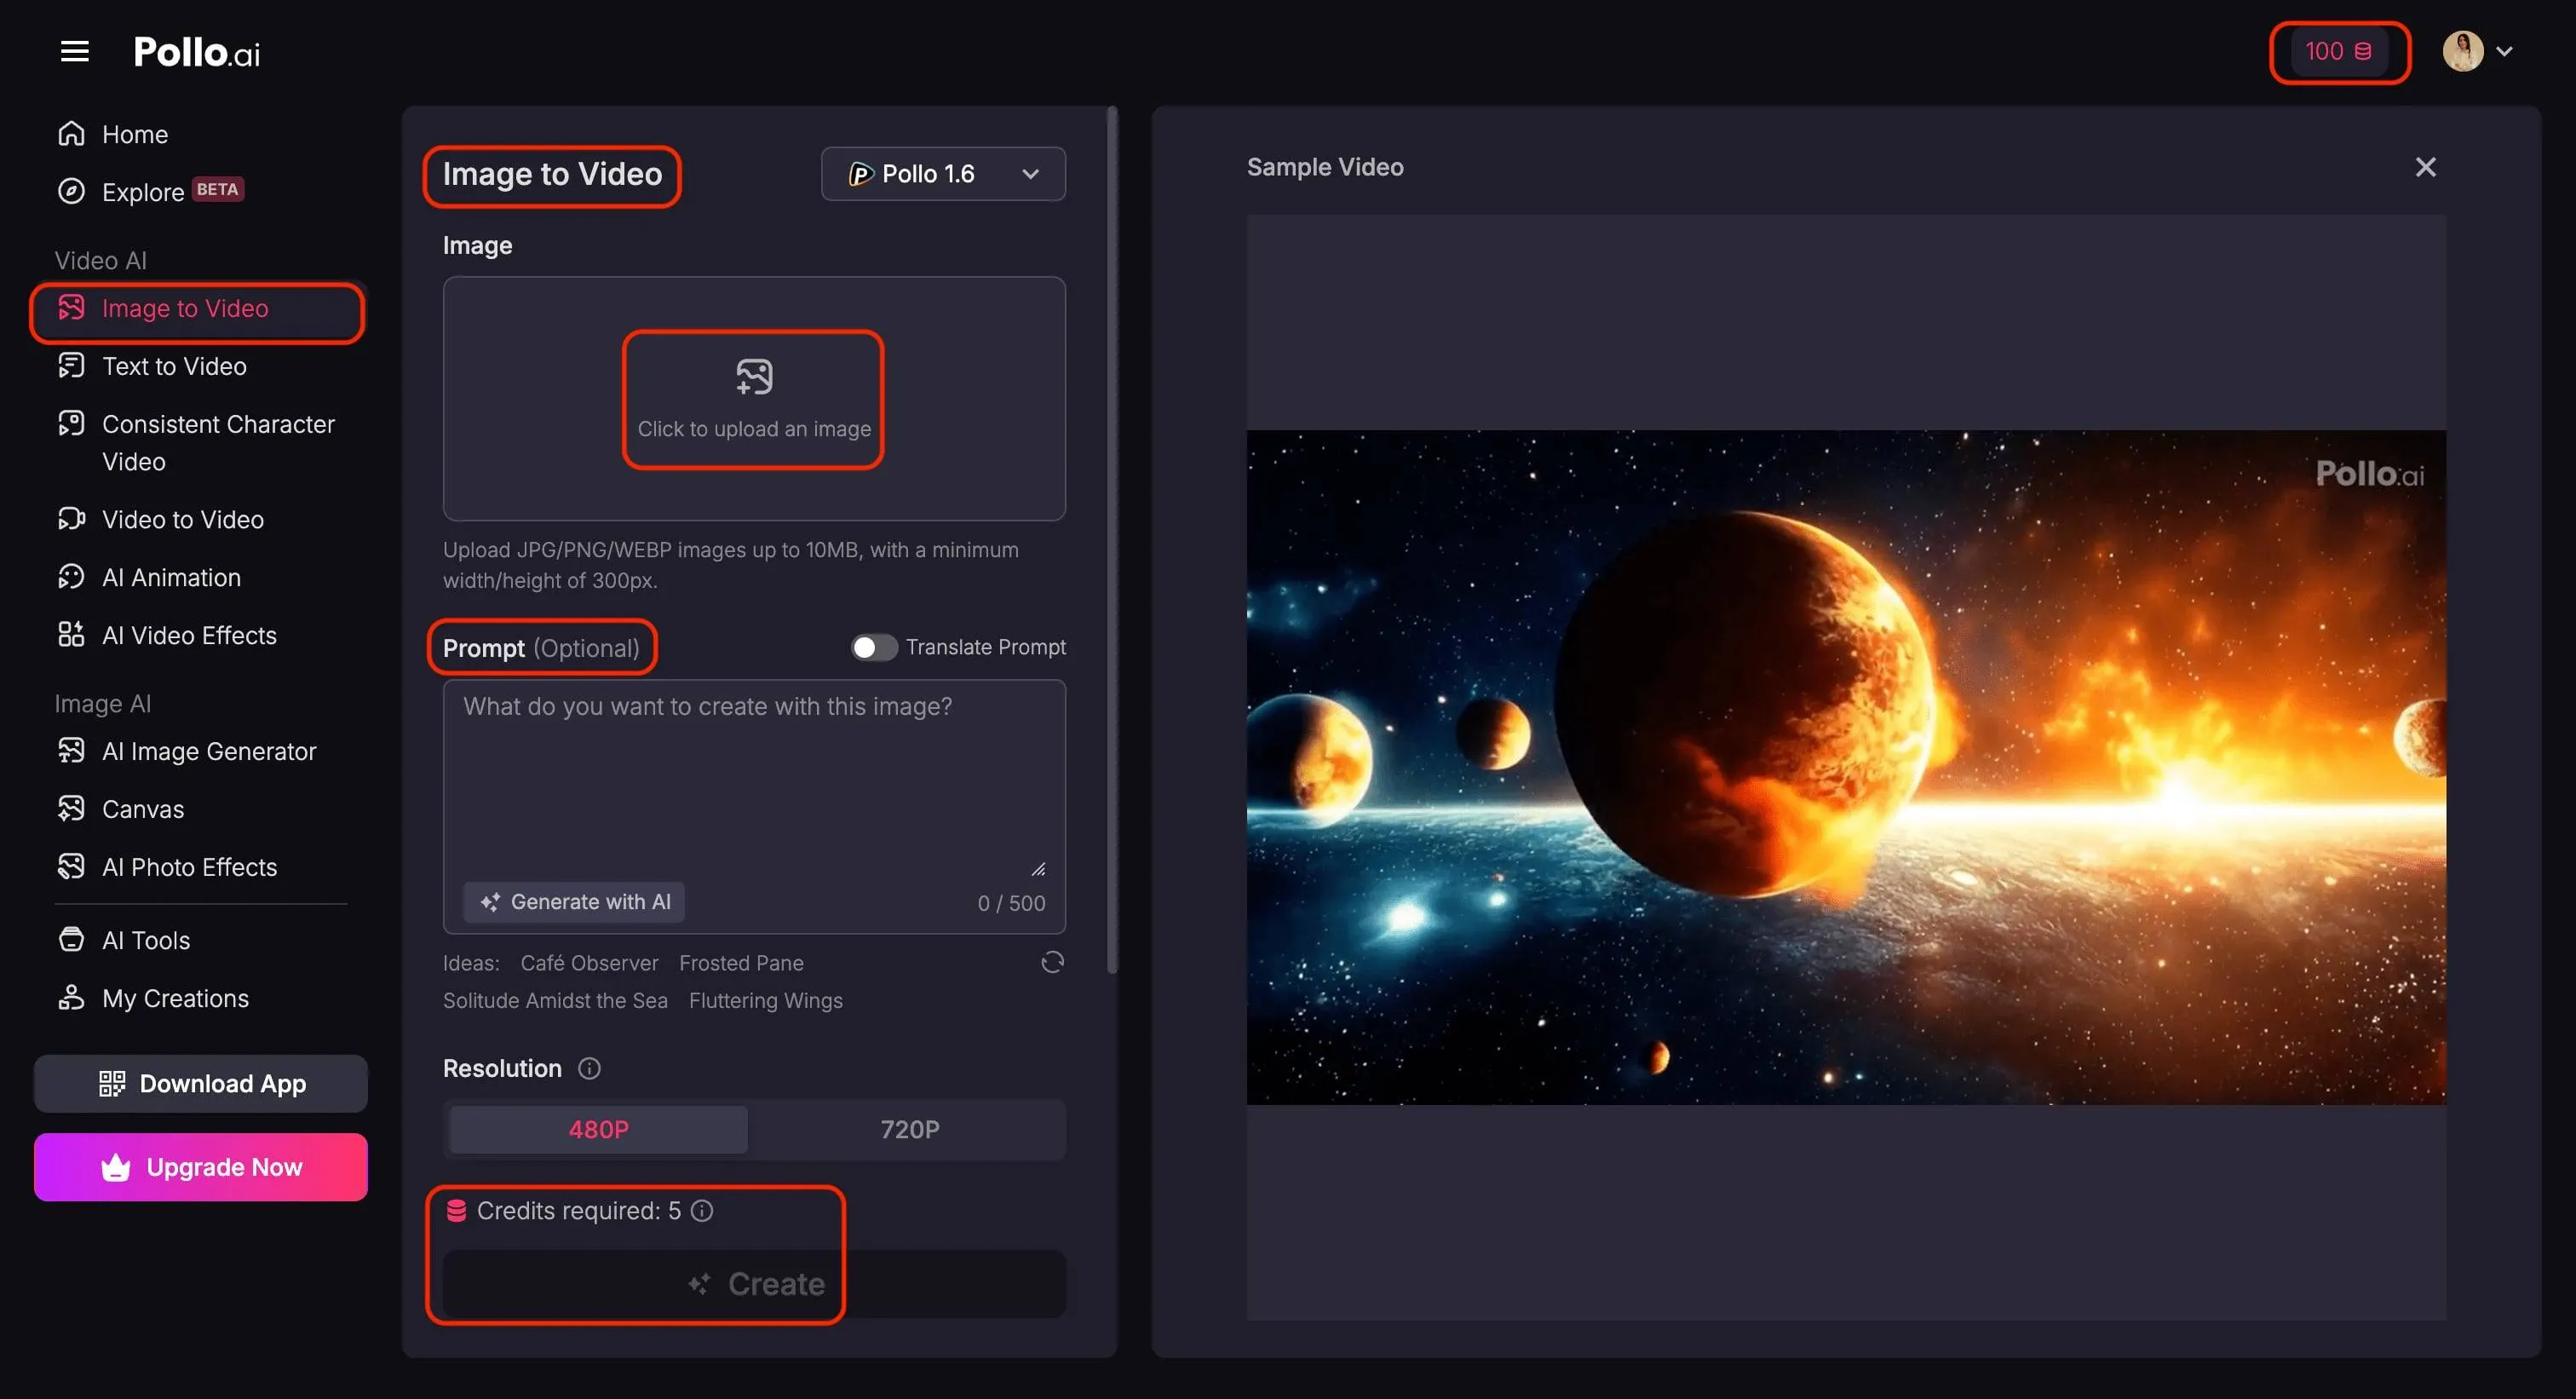
Task: Click into the prompt text area
Action: (753, 780)
